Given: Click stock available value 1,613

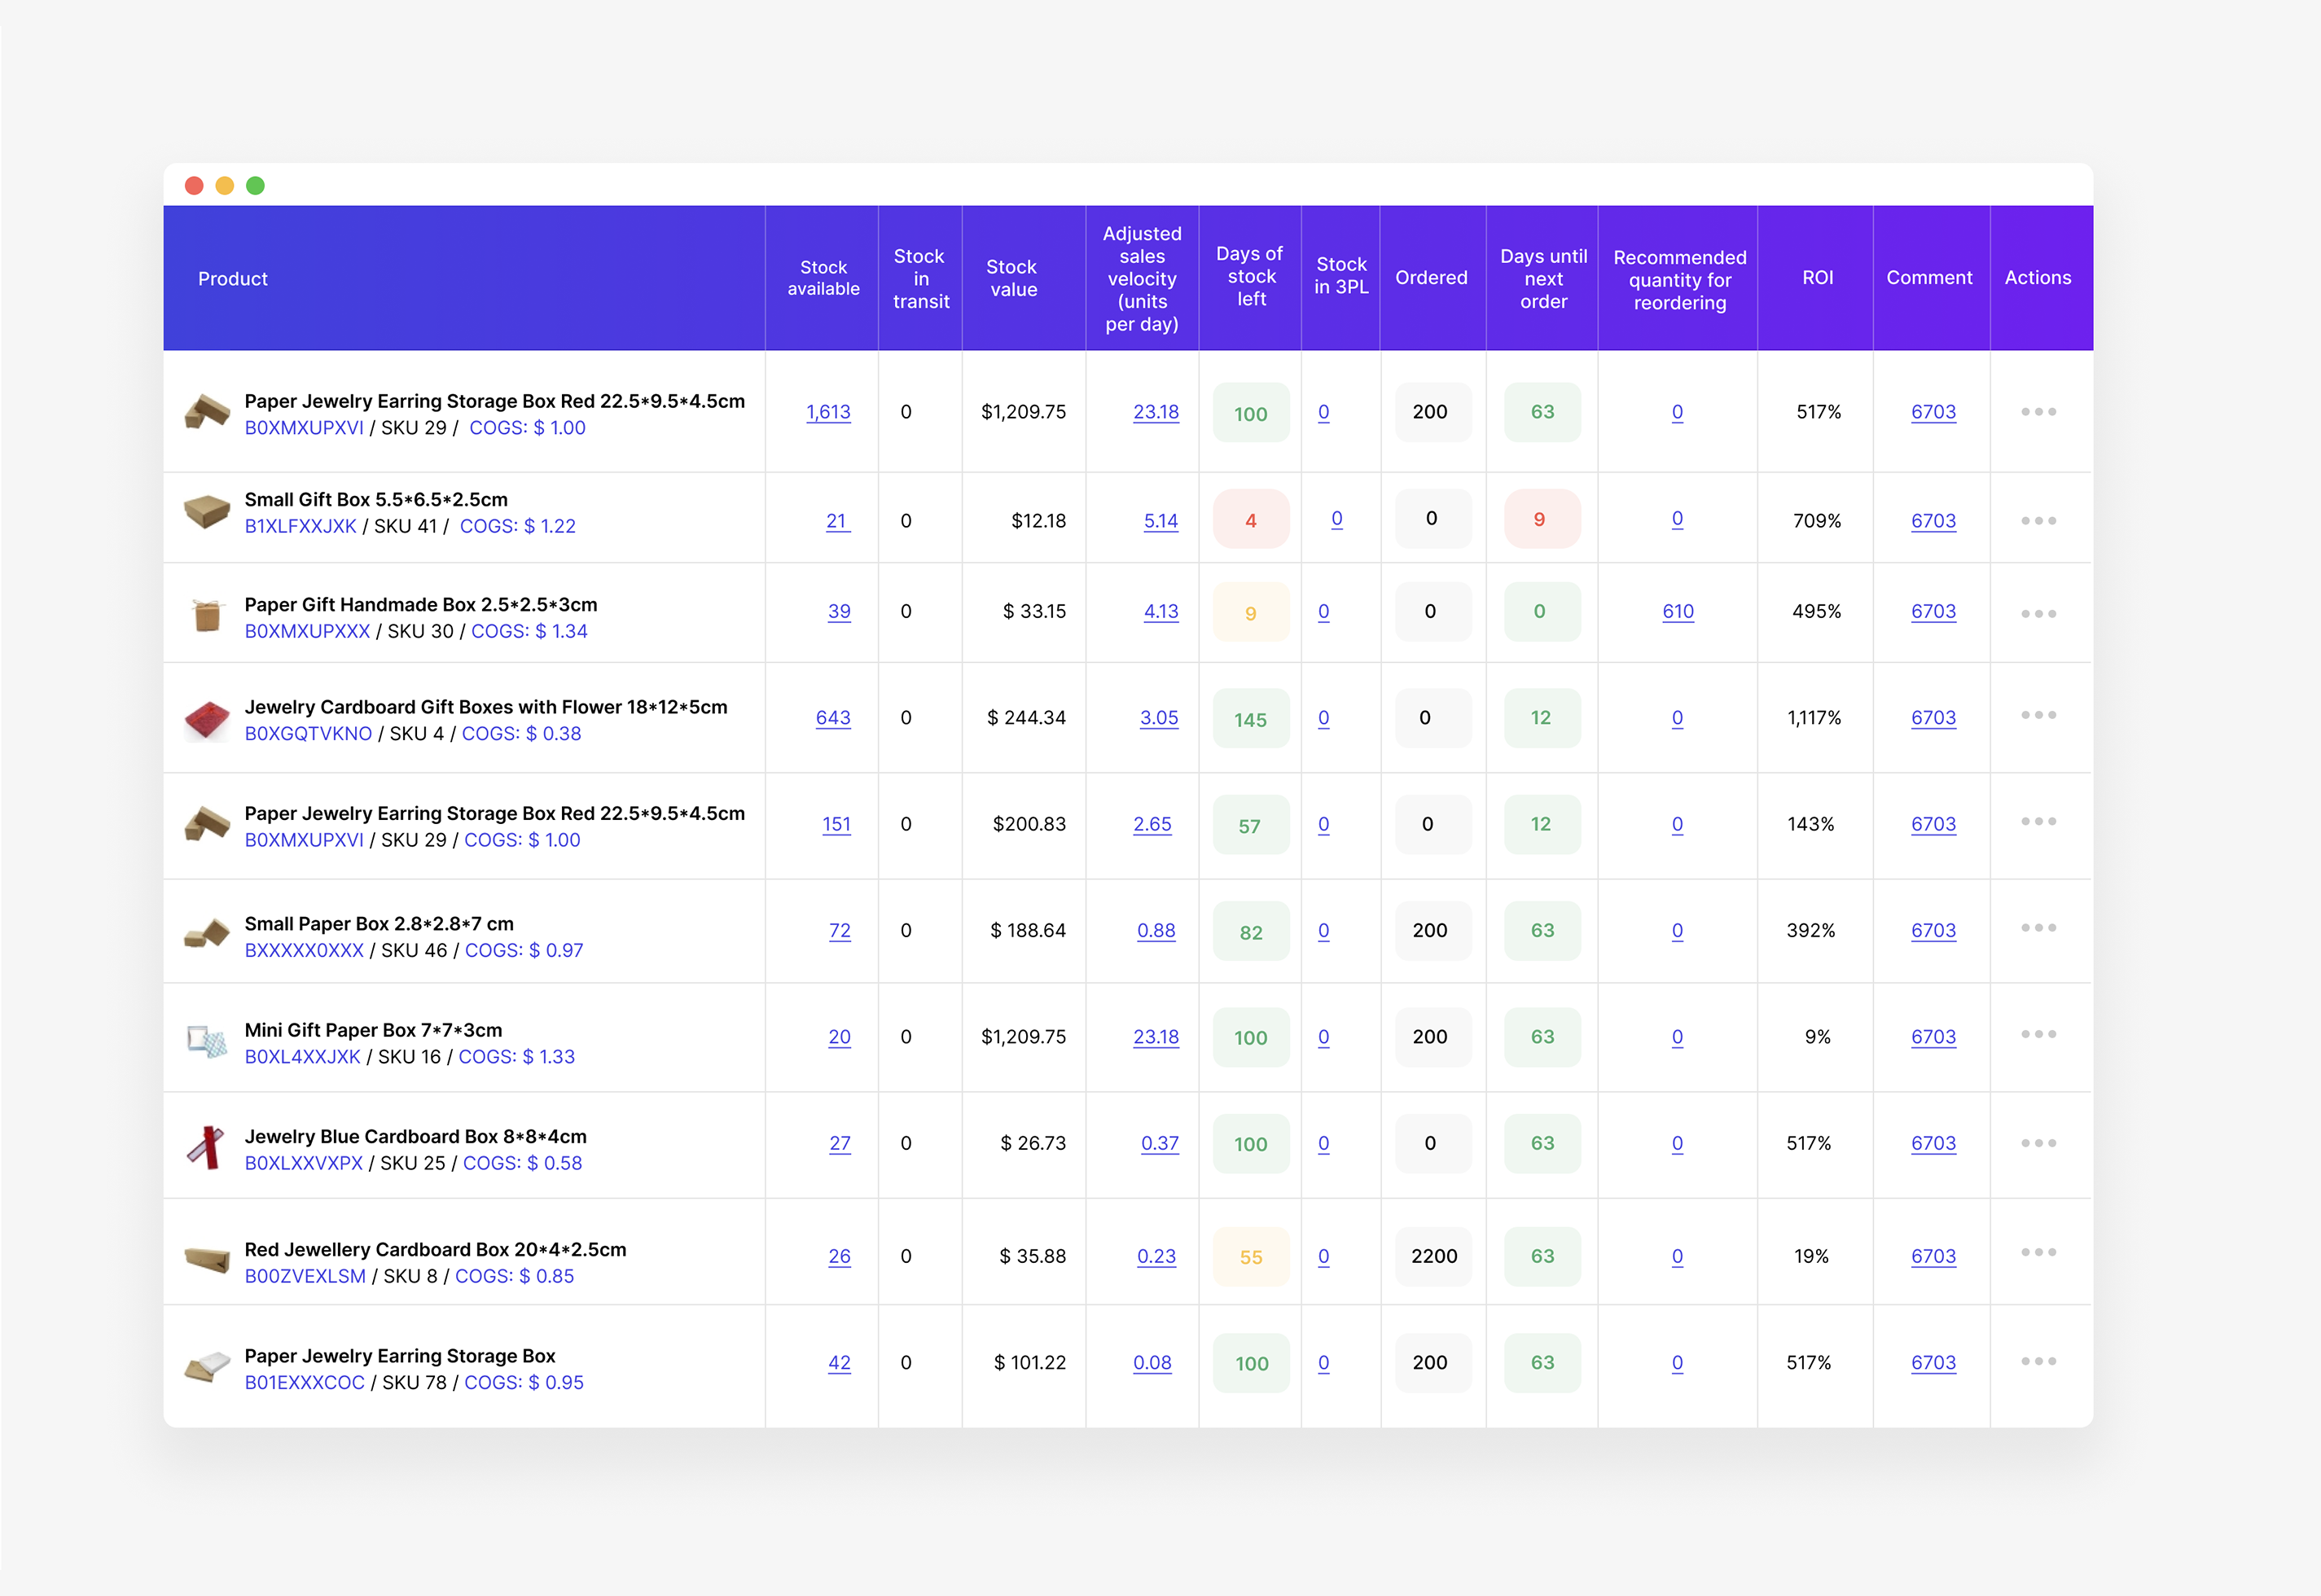Looking at the screenshot, I should point(828,412).
